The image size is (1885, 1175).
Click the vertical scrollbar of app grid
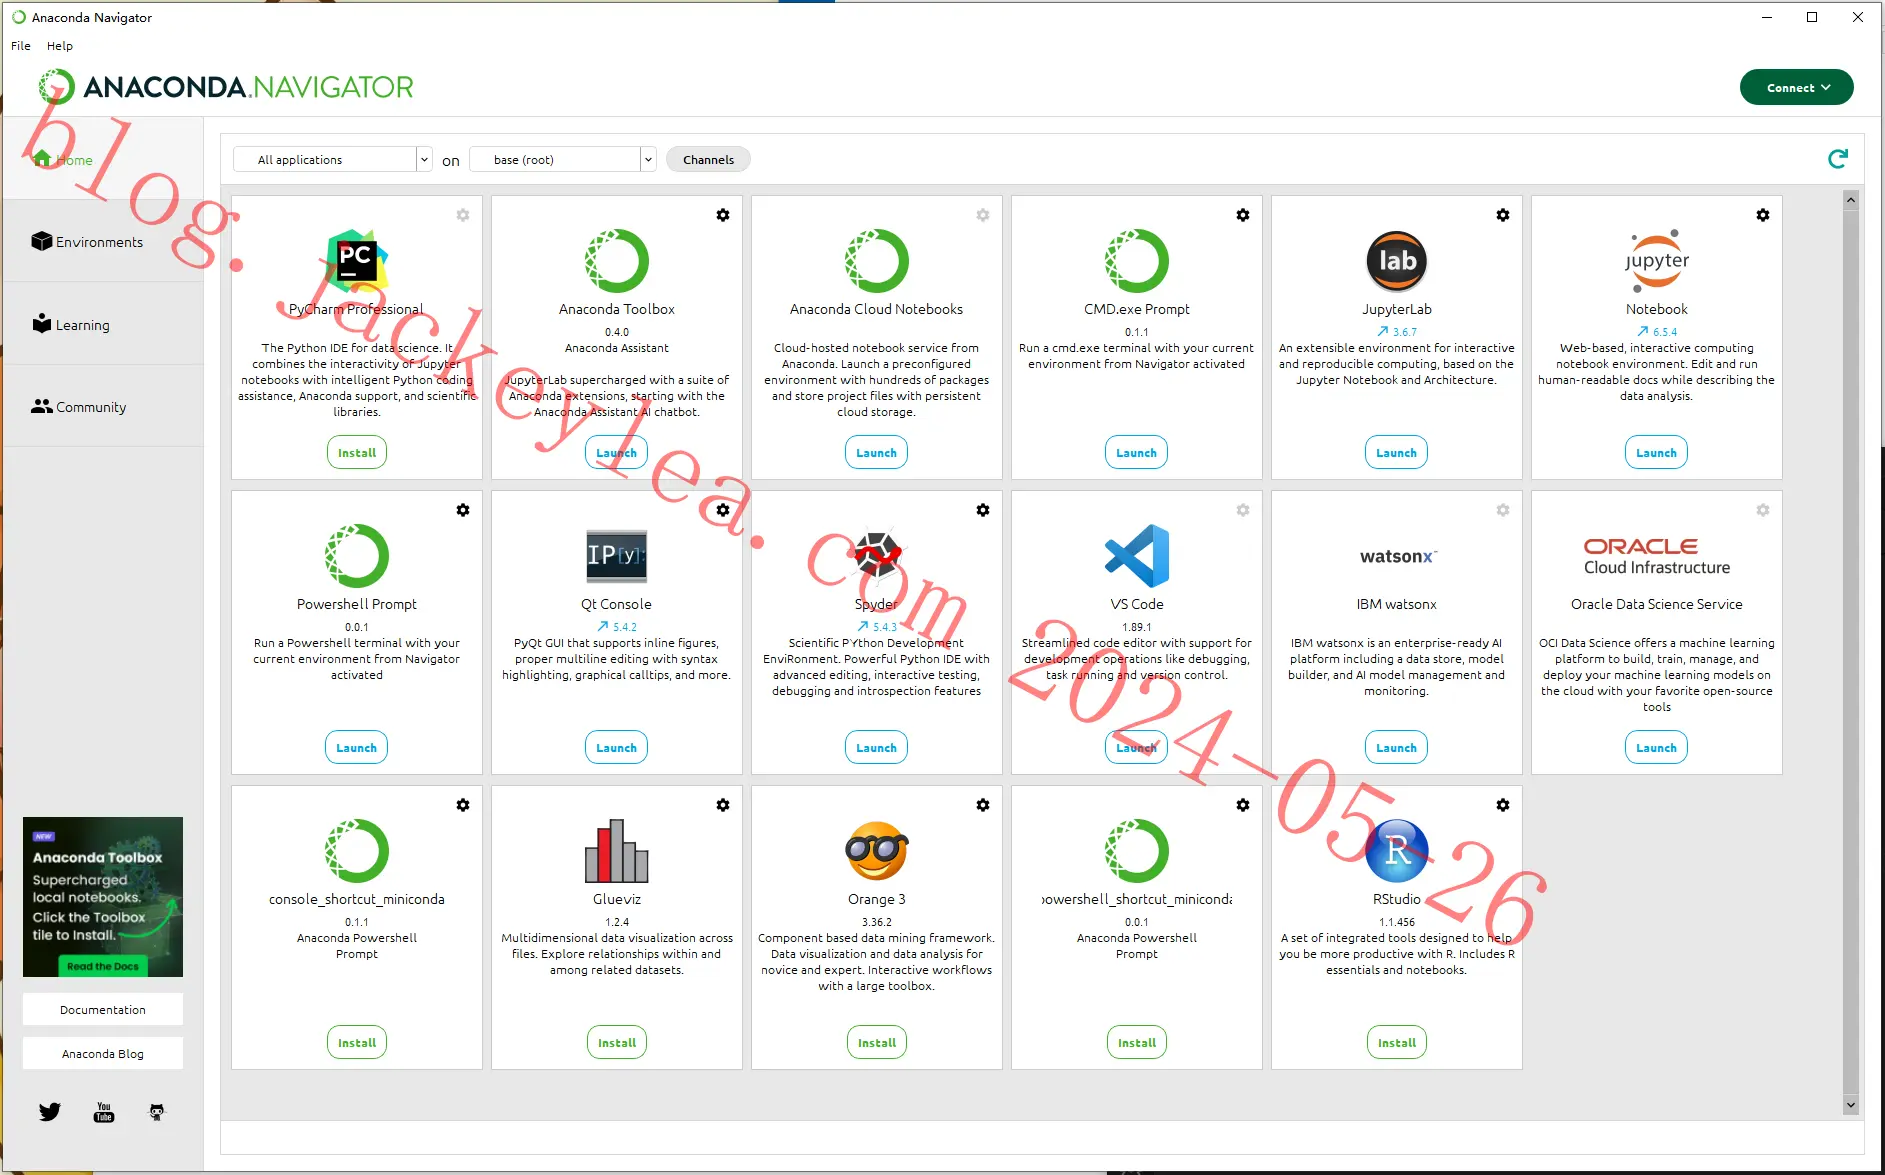pos(1851,650)
